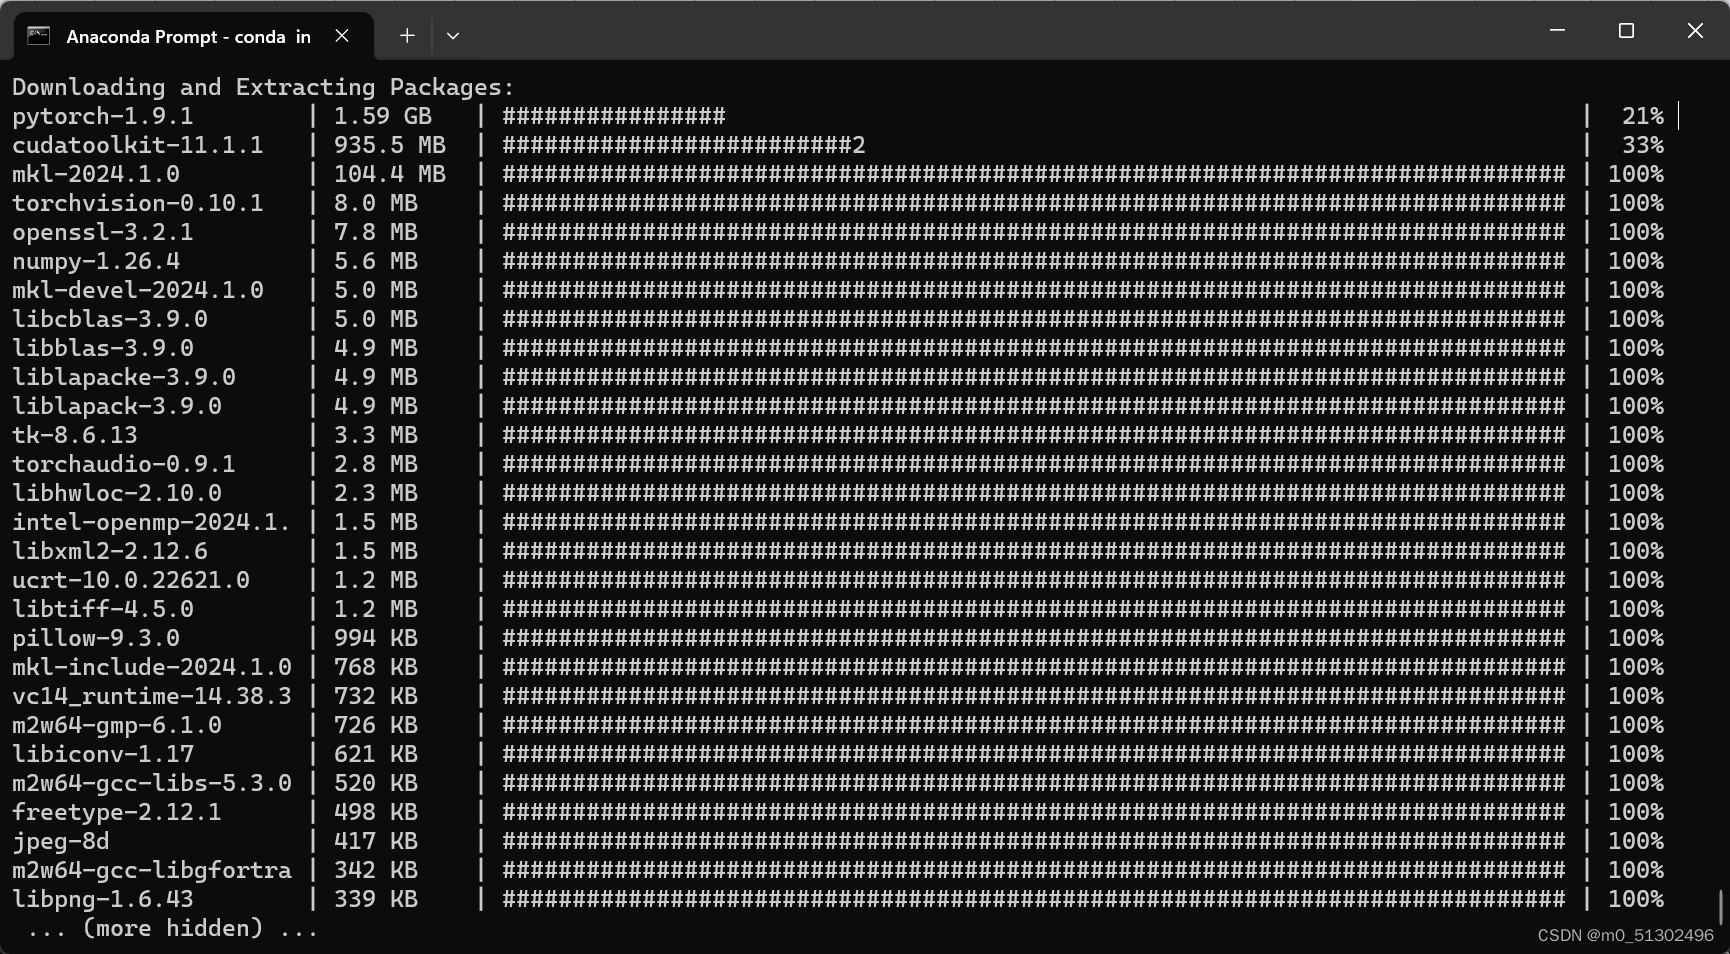Click the terminal icon on the tab
1730x954 pixels.
[39, 36]
